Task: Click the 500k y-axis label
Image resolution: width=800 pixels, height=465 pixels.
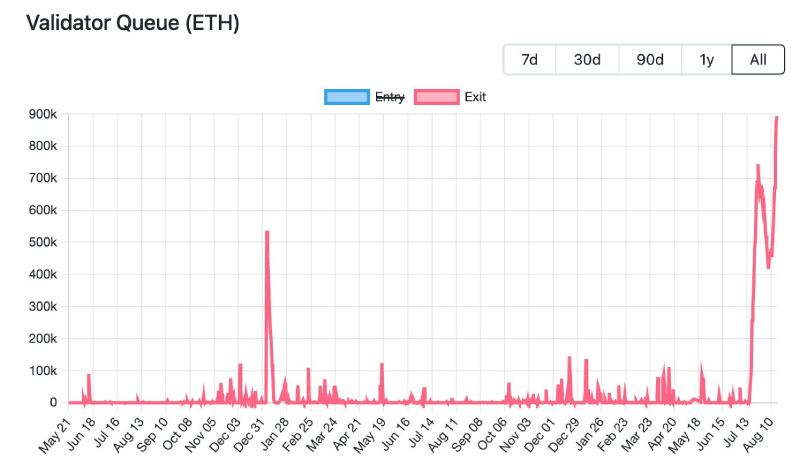Action: pyautogui.click(x=41, y=242)
